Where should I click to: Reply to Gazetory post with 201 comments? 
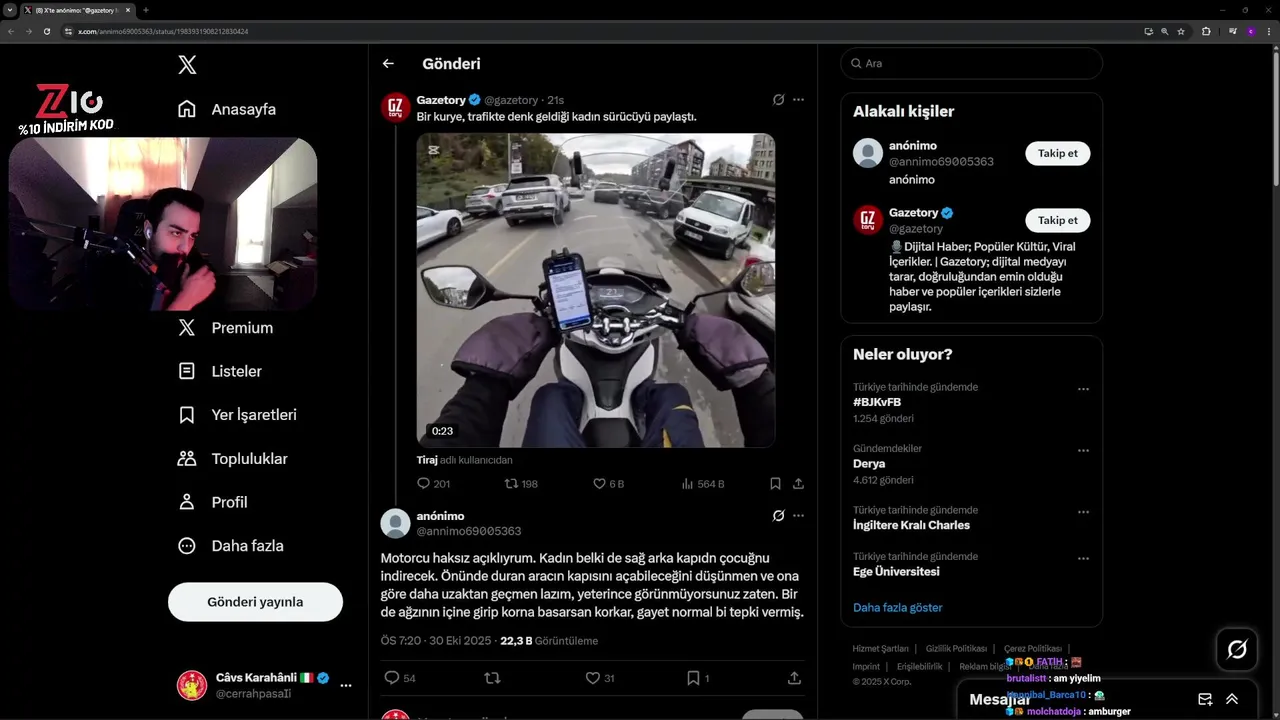click(433, 484)
